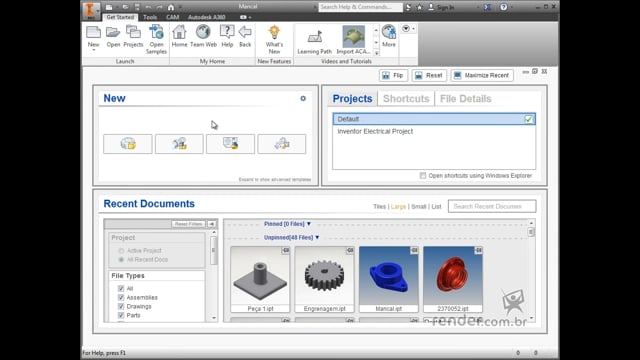The height and width of the screenshot is (360, 640).
Task: Click Reset Filters button
Action: [x=188, y=224]
